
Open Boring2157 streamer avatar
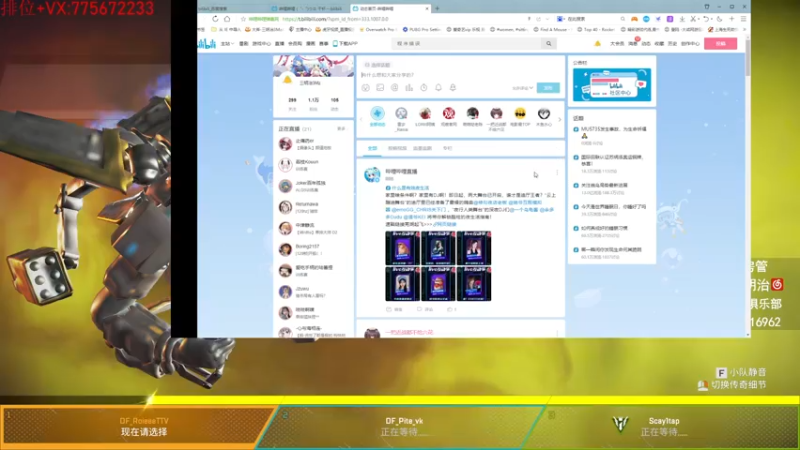(285, 249)
